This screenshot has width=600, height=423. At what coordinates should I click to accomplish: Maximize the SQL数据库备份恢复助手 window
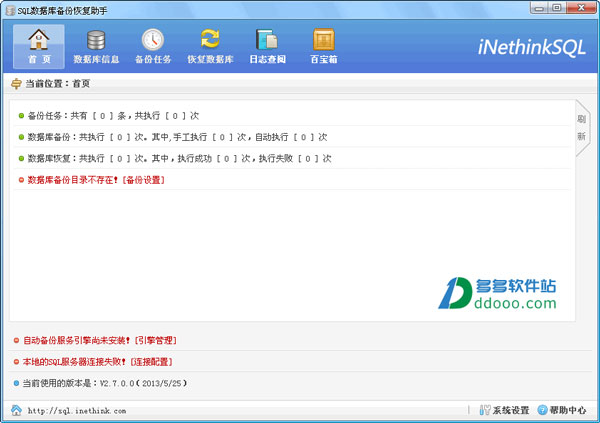557,8
